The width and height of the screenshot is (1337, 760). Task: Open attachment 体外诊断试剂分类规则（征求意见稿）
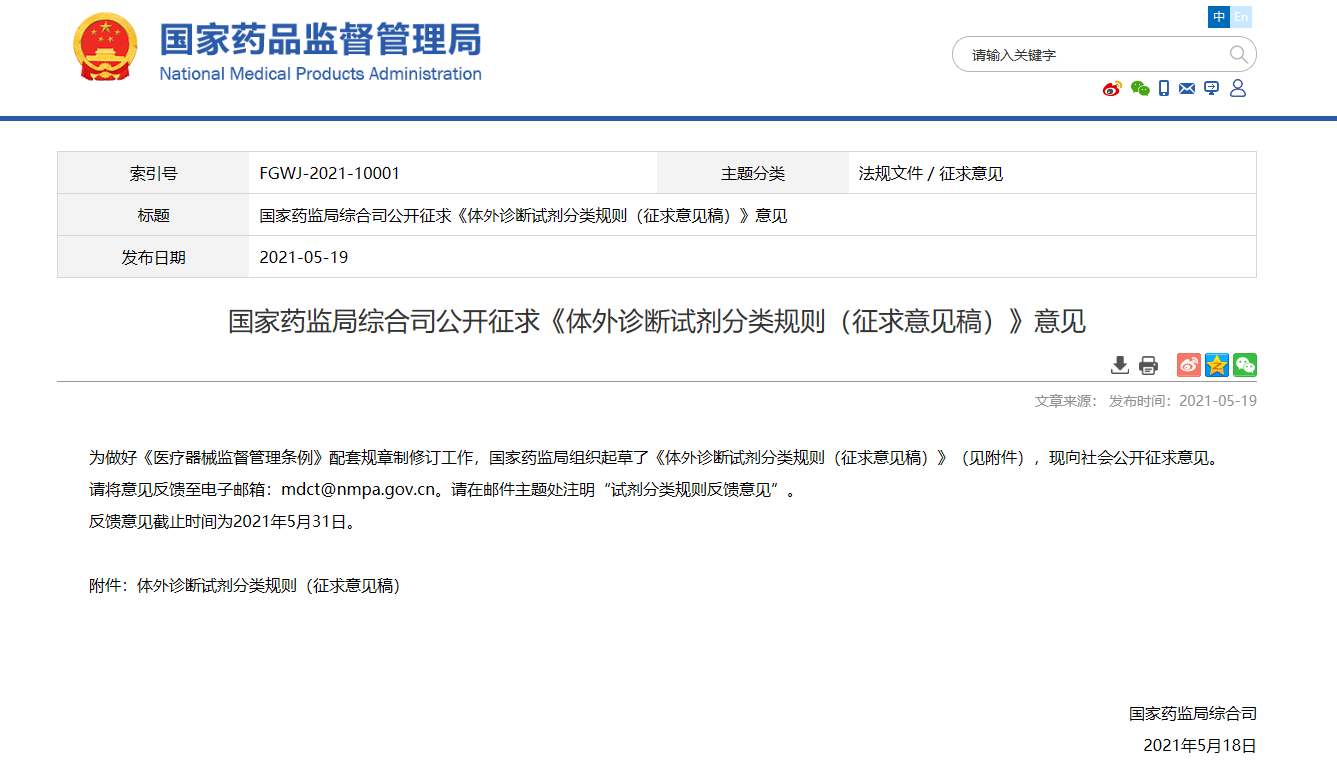coord(268,586)
